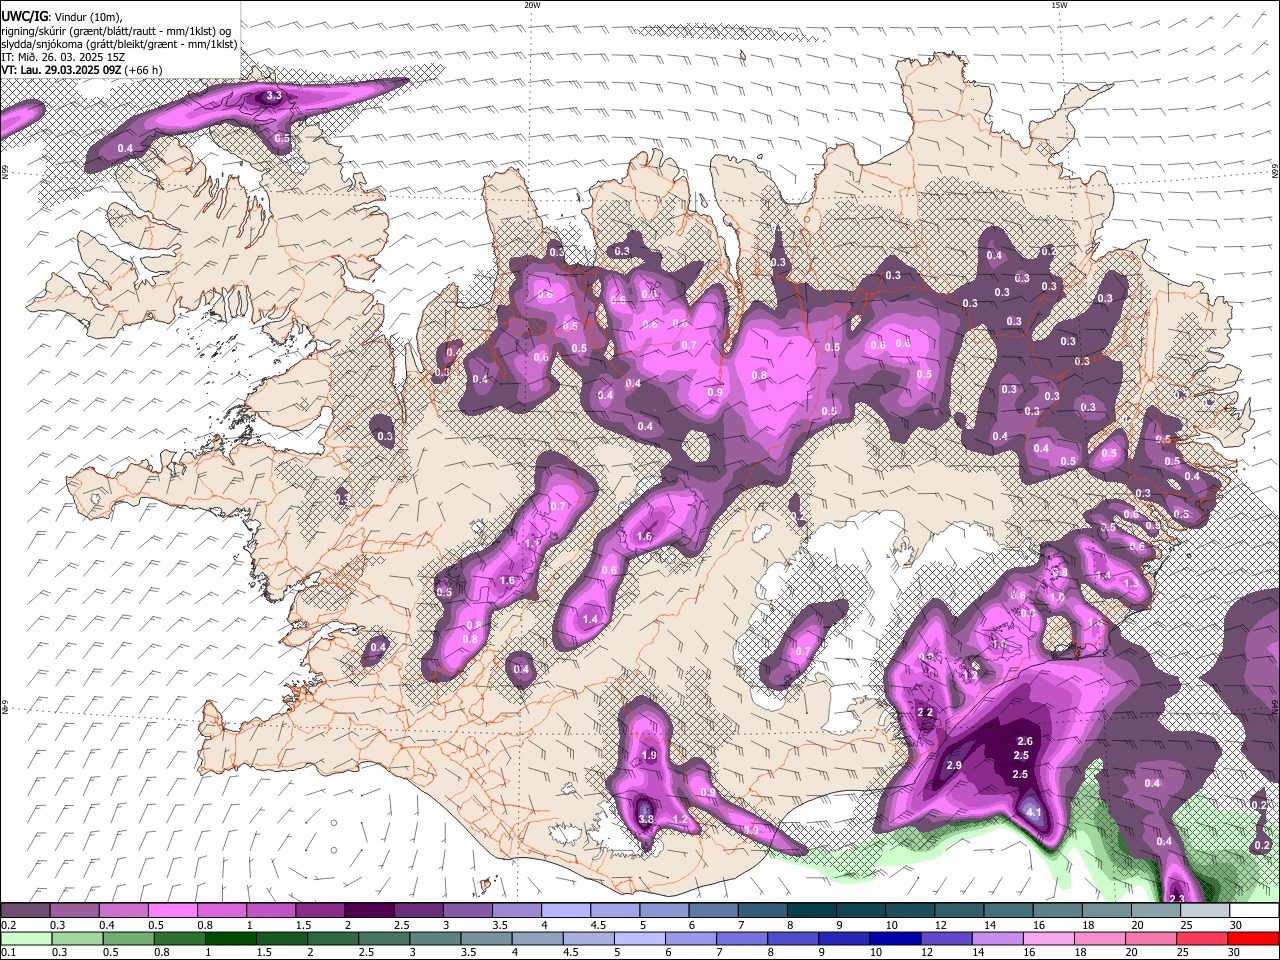Select the 2.3 value at the map's bottom edge
This screenshot has width=1280, height=960.
click(x=1177, y=899)
